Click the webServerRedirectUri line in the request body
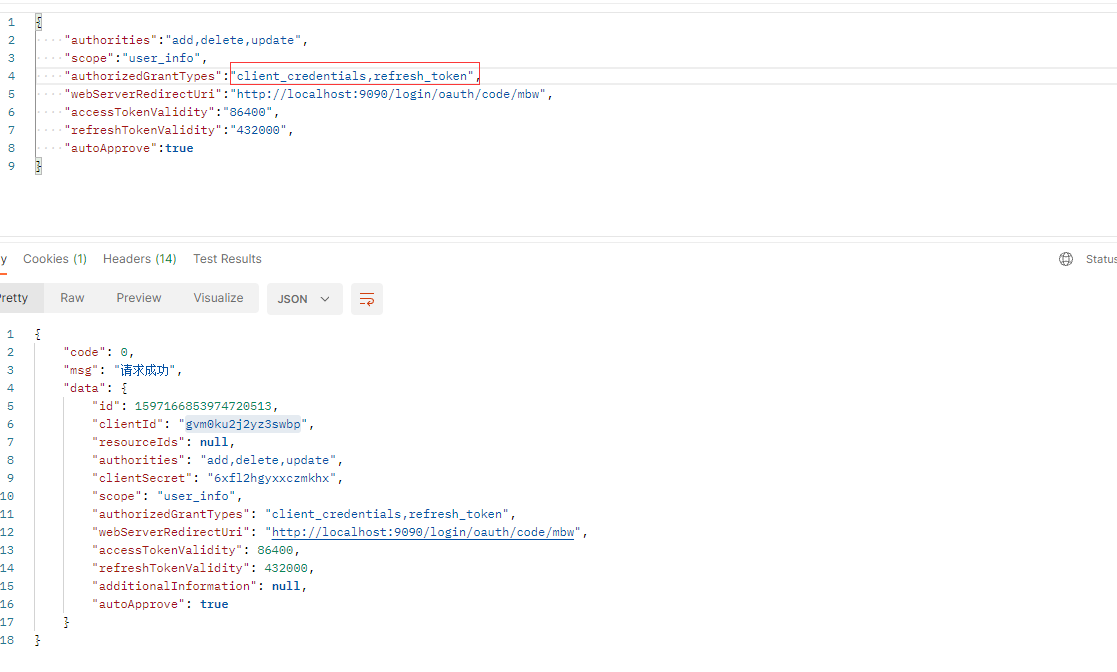This screenshot has width=1117, height=672. (x=308, y=94)
